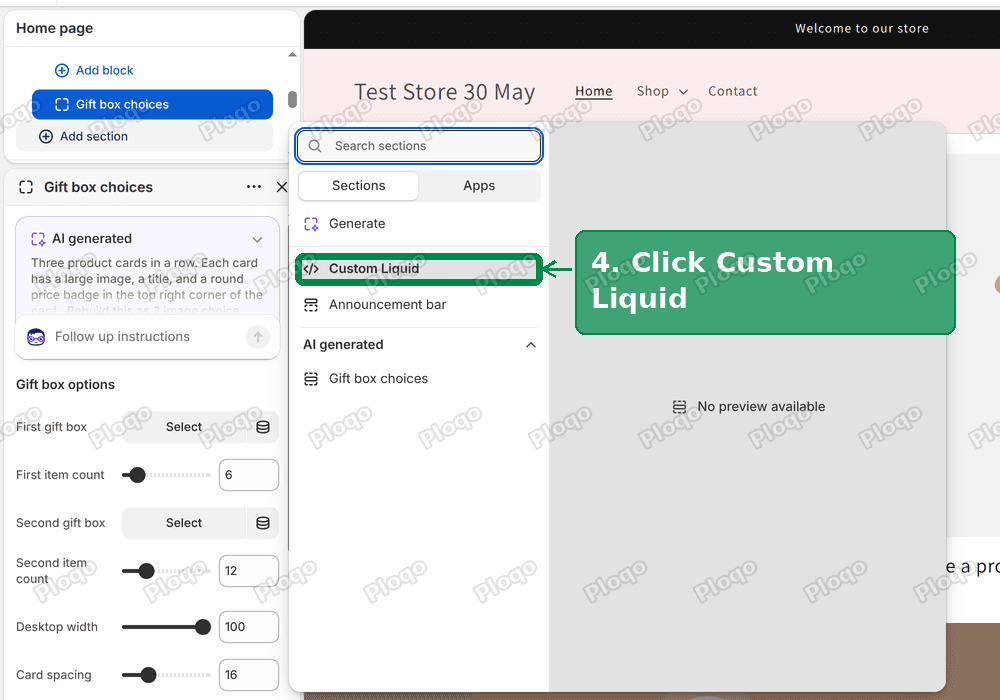Close the Gift box choices settings panel
The height and width of the screenshot is (700, 1000).
(x=282, y=187)
